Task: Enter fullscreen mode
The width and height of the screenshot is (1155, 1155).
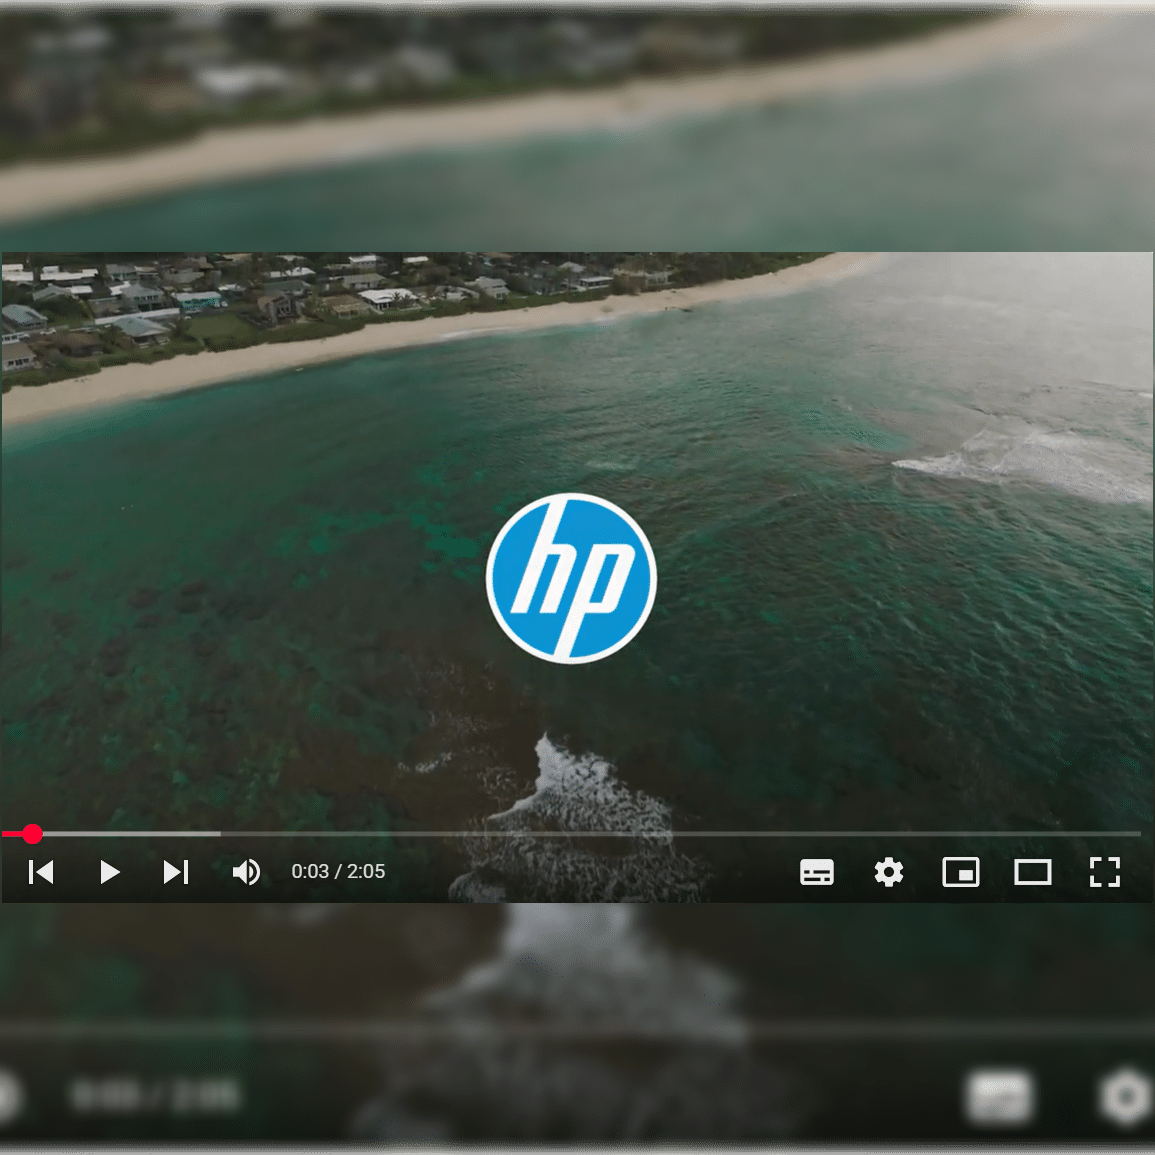Action: pos(1105,872)
